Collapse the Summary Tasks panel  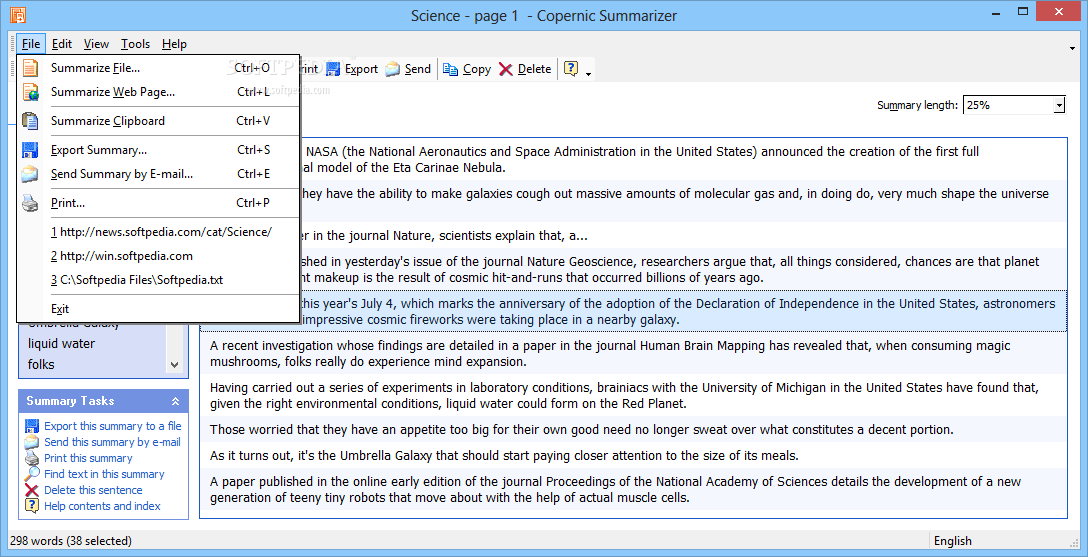click(176, 401)
